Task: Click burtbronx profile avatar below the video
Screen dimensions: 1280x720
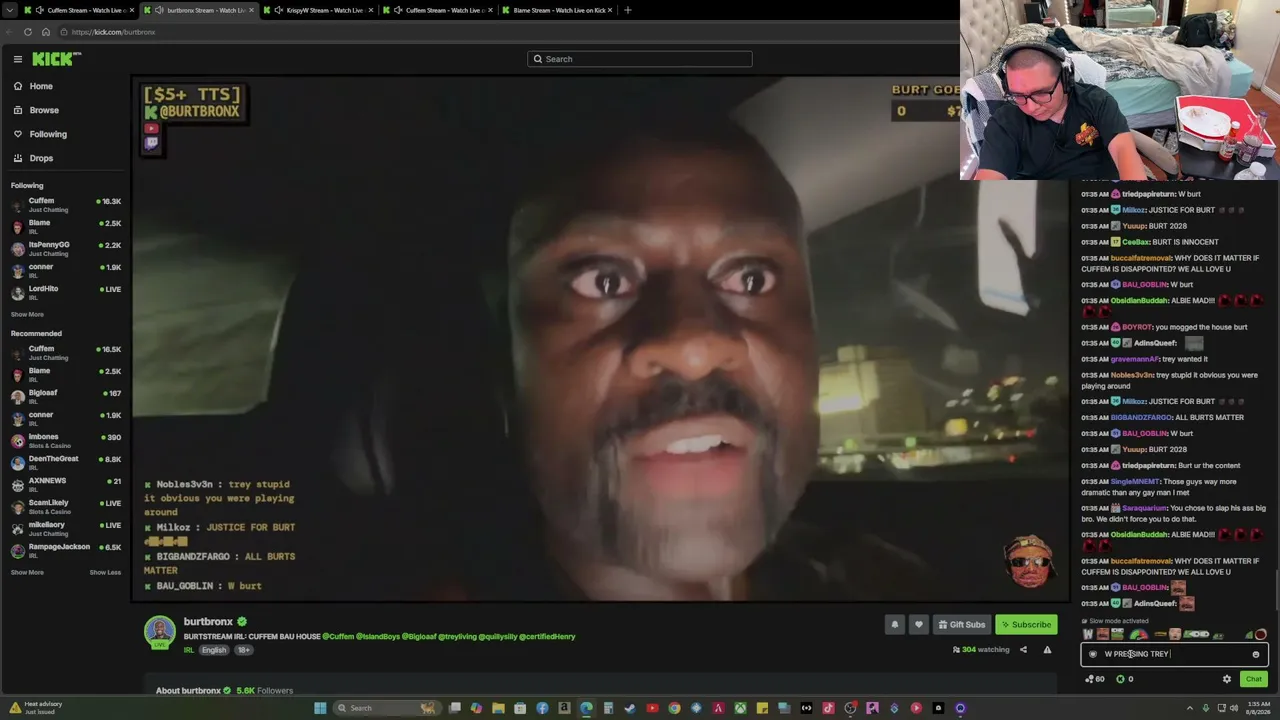Action: tap(160, 632)
